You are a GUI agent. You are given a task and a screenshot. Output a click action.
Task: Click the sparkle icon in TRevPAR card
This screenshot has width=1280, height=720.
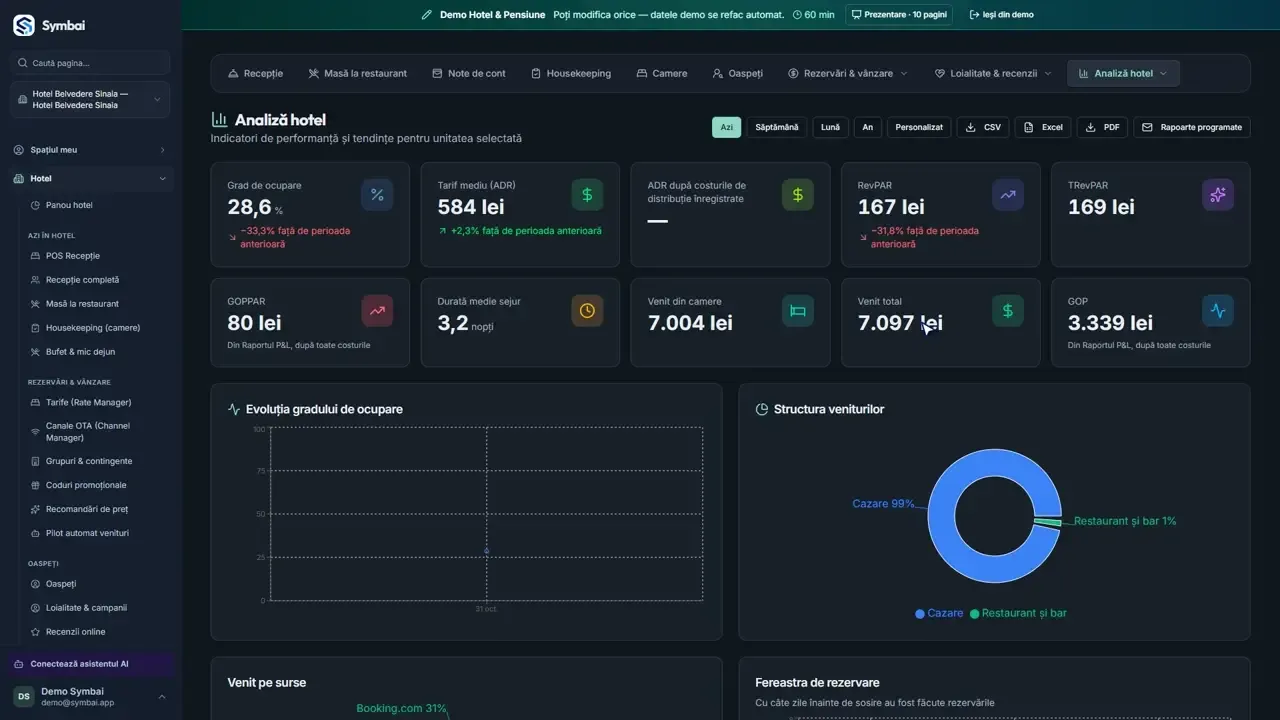(x=1218, y=195)
